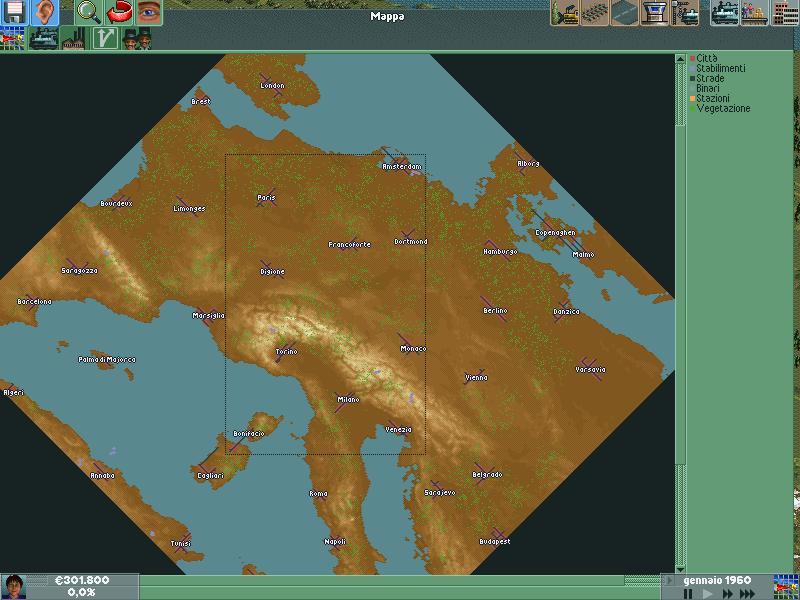Open the rail tracks construction tool
This screenshot has height=600, width=800.
594,13
